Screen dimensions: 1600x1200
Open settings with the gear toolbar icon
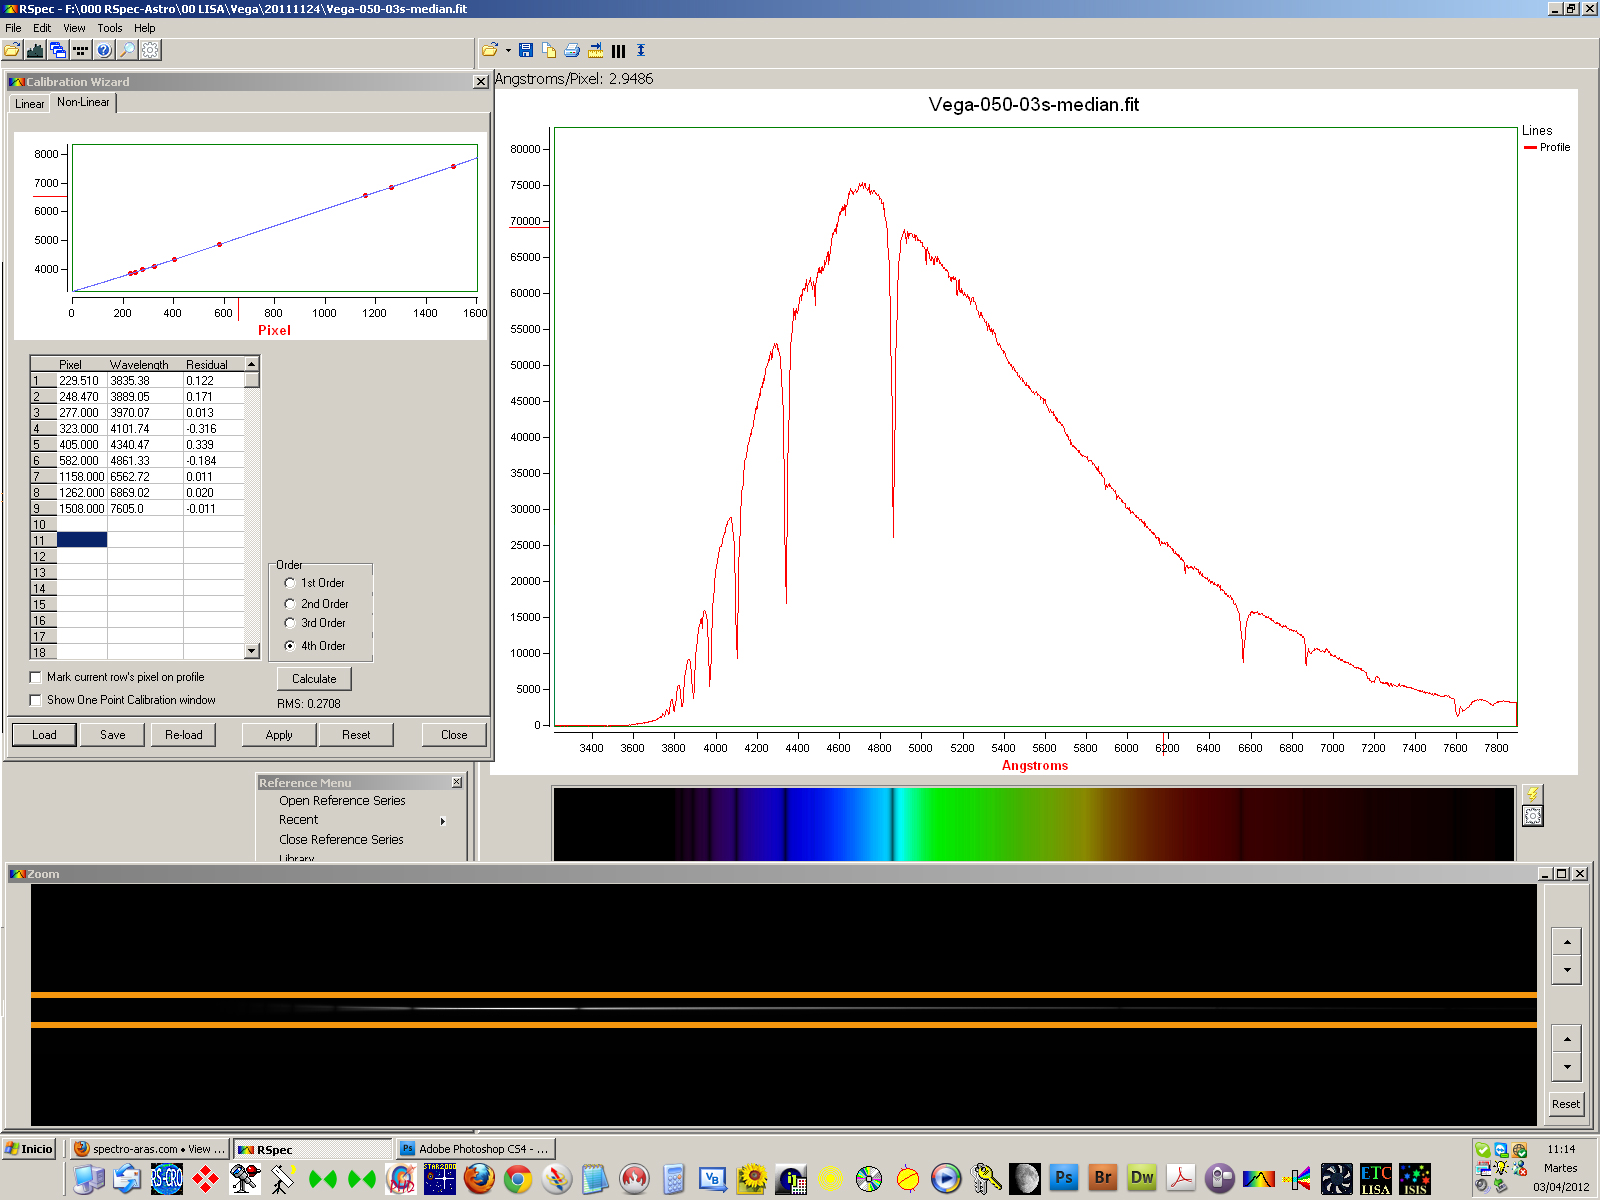click(150, 50)
